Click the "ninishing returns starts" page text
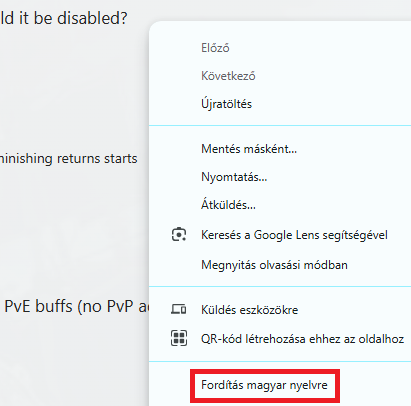The width and height of the screenshot is (411, 406). [68, 158]
